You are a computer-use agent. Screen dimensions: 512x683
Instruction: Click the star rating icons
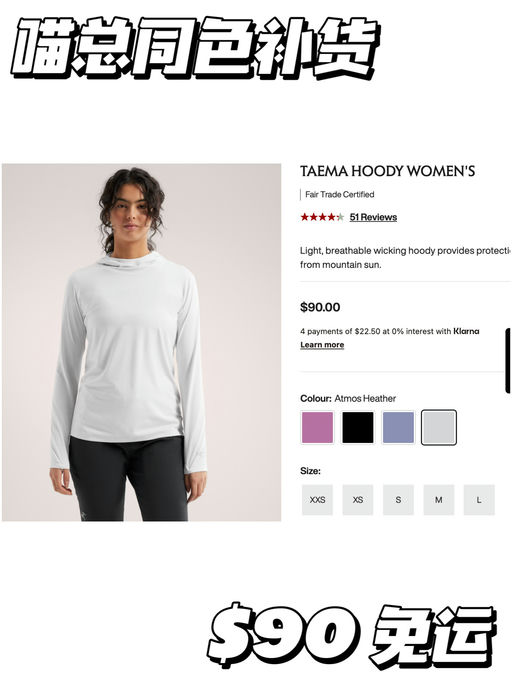tap(322, 217)
